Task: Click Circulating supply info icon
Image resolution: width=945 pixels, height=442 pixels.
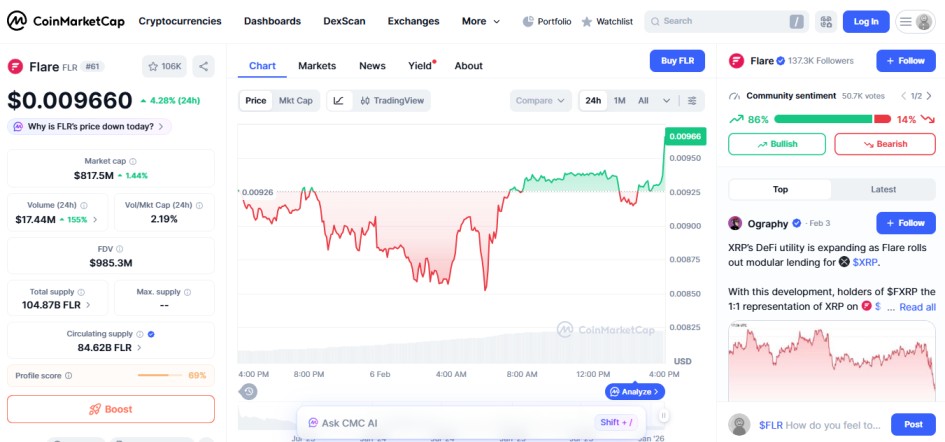Action: (x=140, y=334)
